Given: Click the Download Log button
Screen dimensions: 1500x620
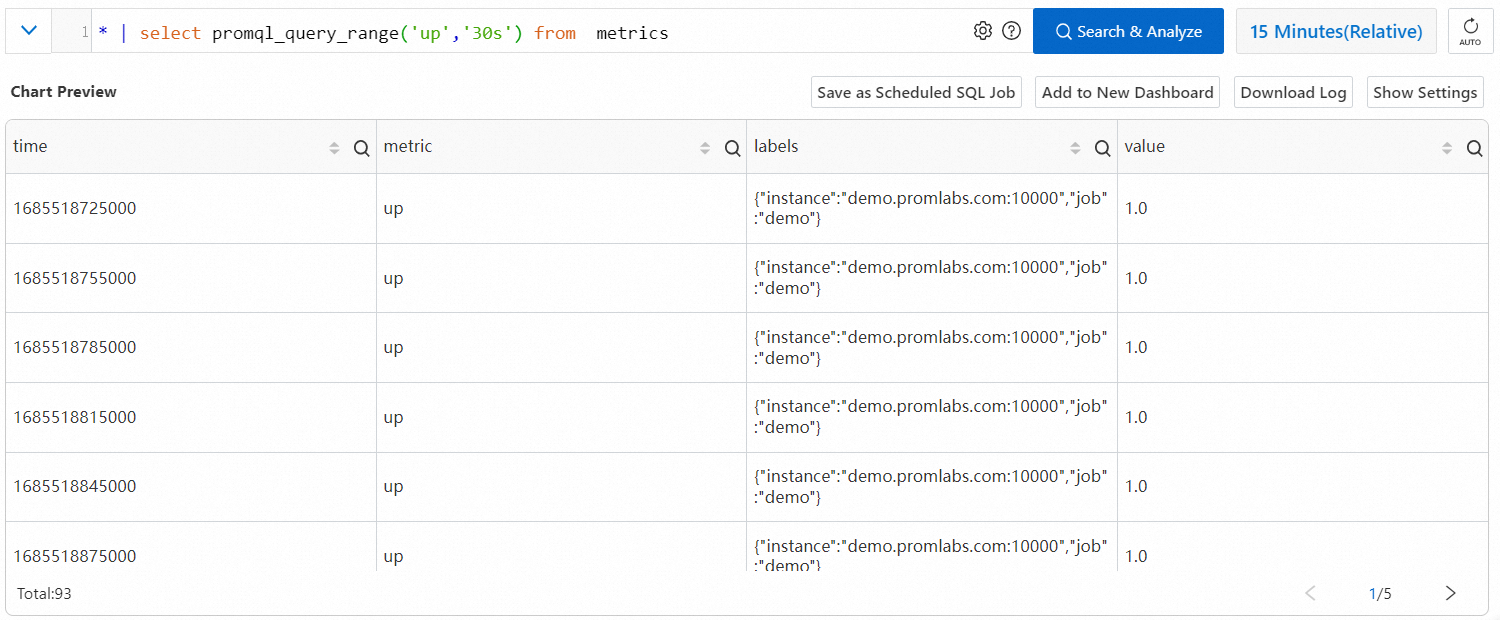Looking at the screenshot, I should click(1293, 92).
